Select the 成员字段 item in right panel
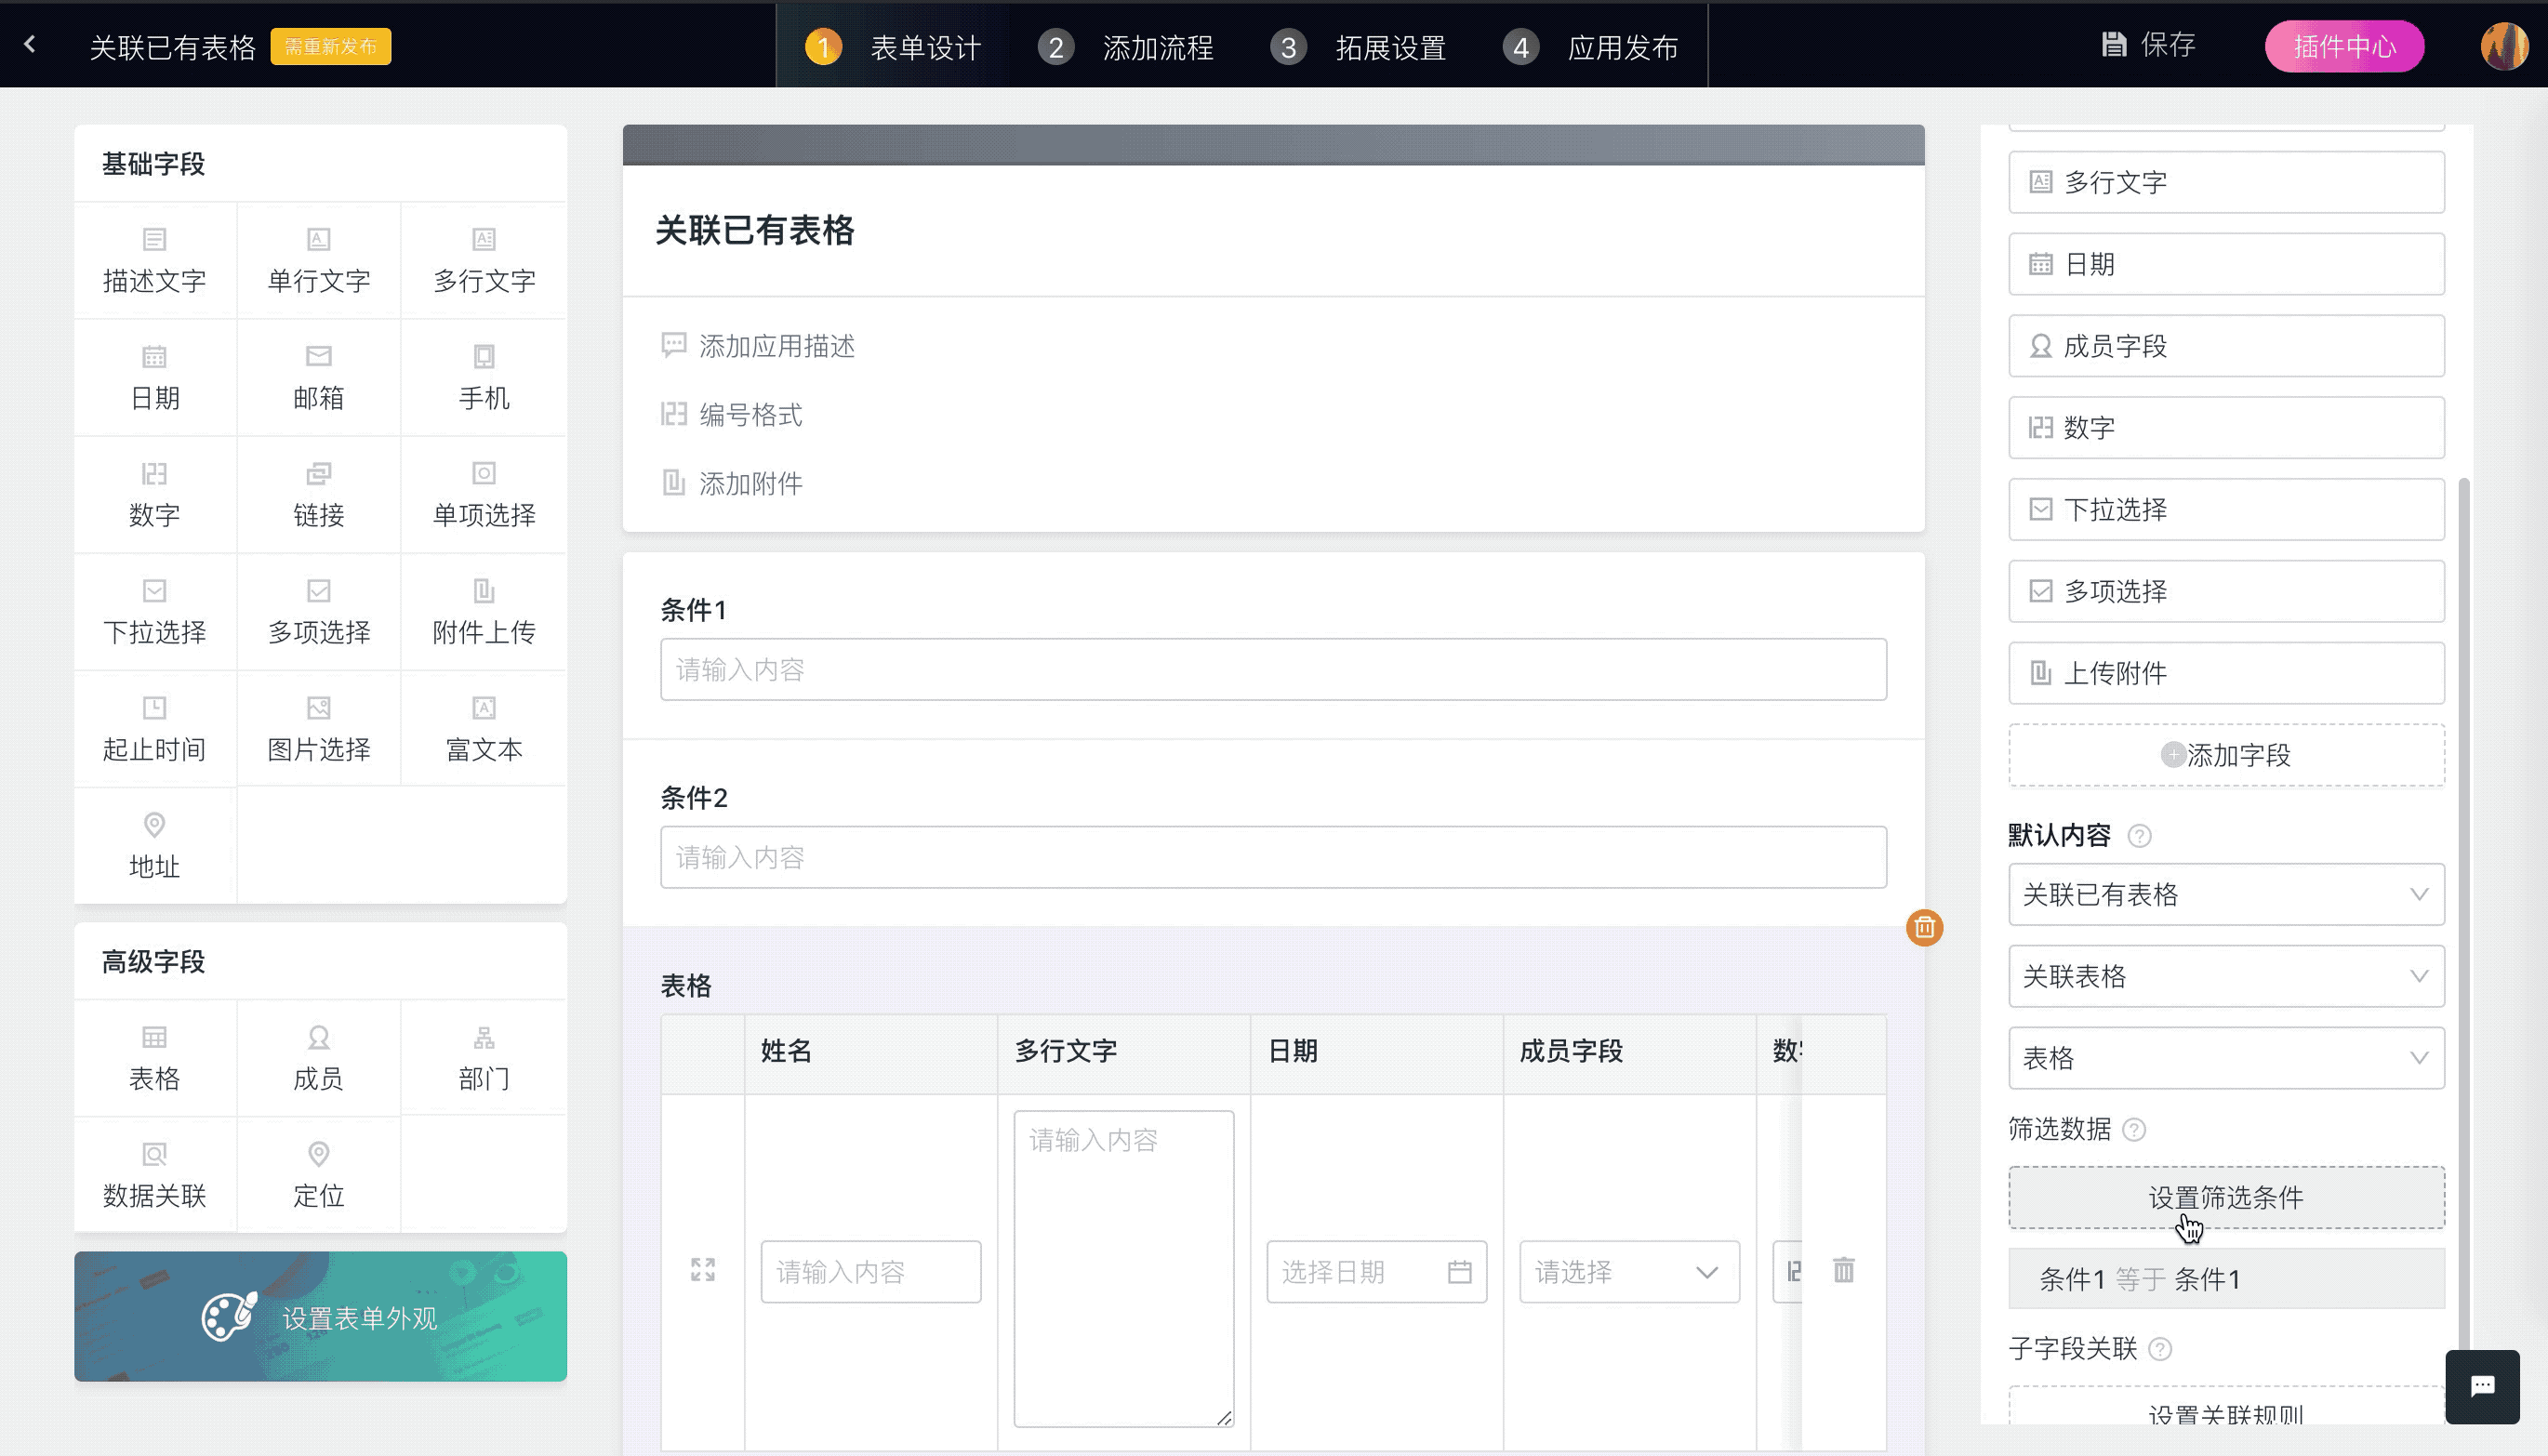The image size is (2548, 1456). click(2226, 346)
